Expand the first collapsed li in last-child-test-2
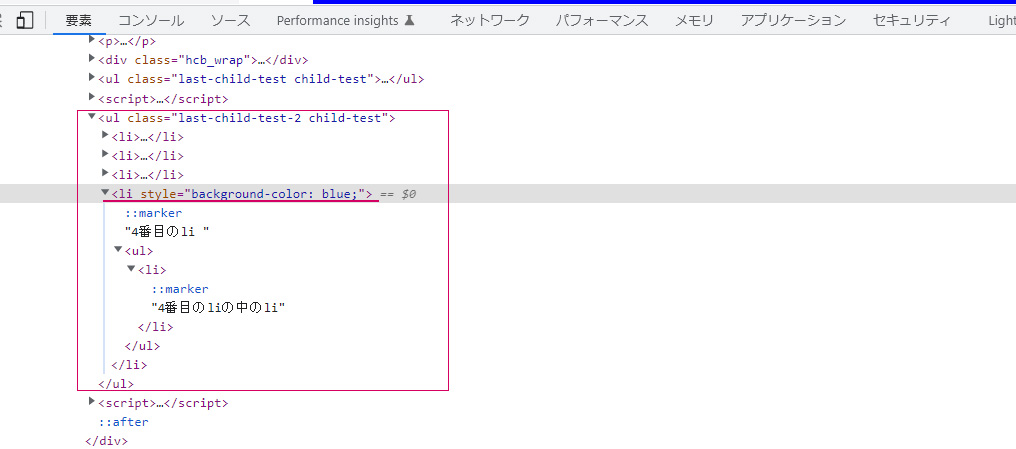 pos(106,135)
